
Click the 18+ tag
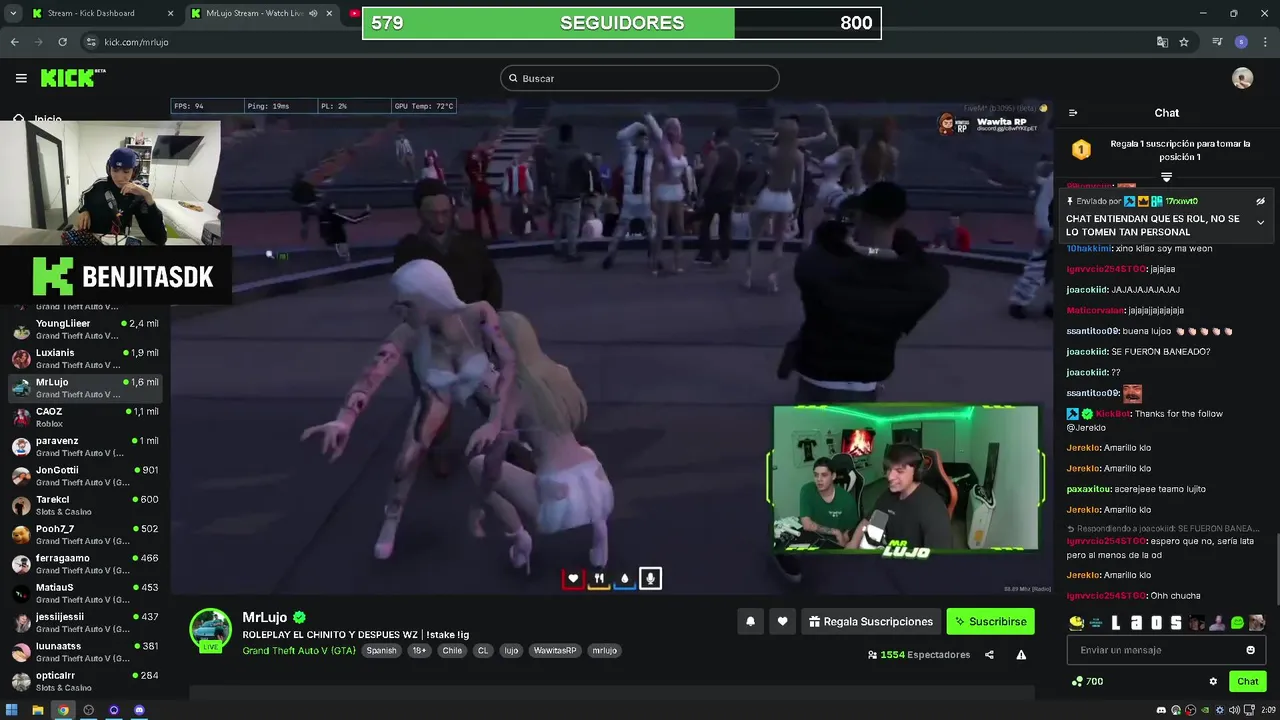coord(419,650)
